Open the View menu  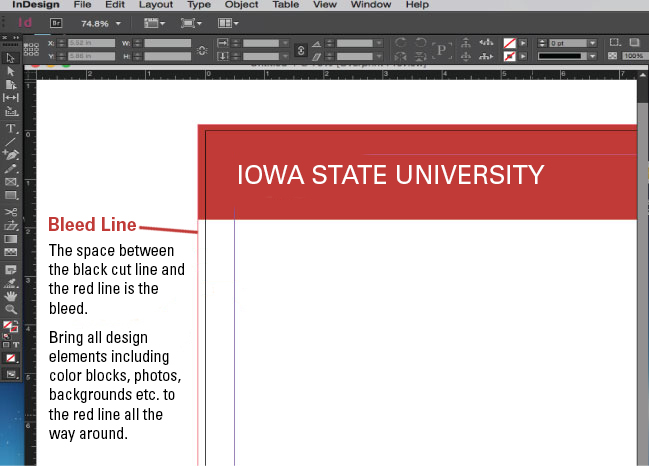tap(324, 5)
